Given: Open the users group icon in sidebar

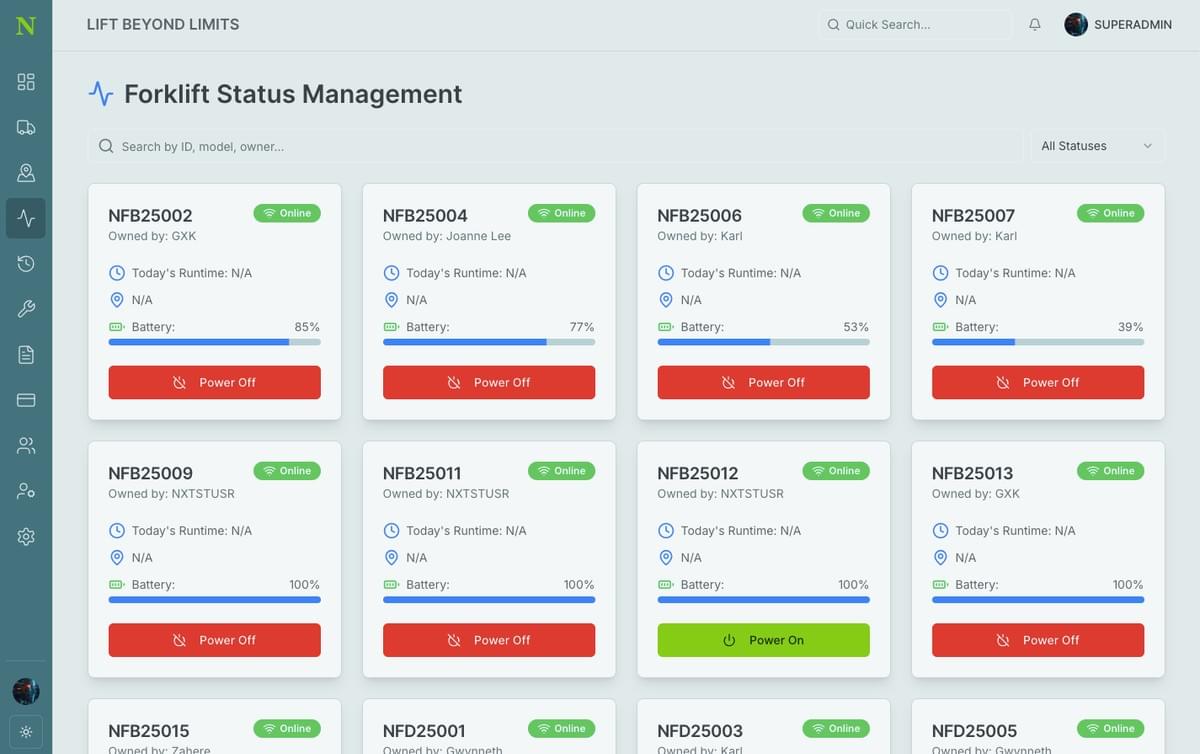Looking at the screenshot, I should click(x=26, y=446).
